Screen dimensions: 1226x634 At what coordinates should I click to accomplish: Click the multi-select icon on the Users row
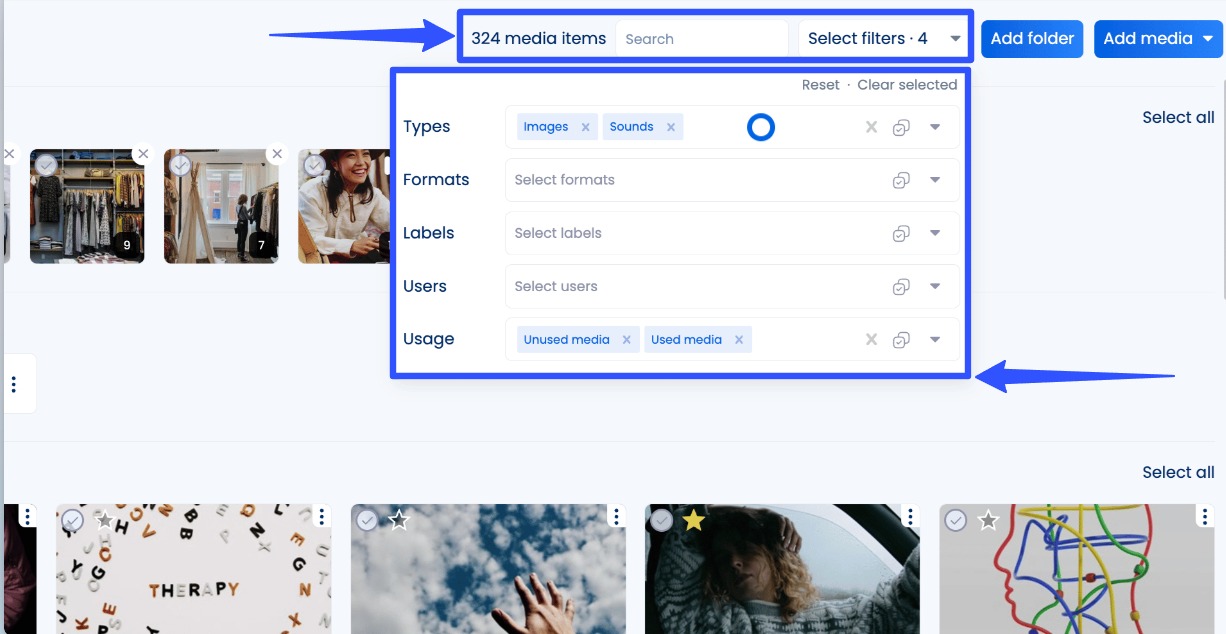click(901, 286)
